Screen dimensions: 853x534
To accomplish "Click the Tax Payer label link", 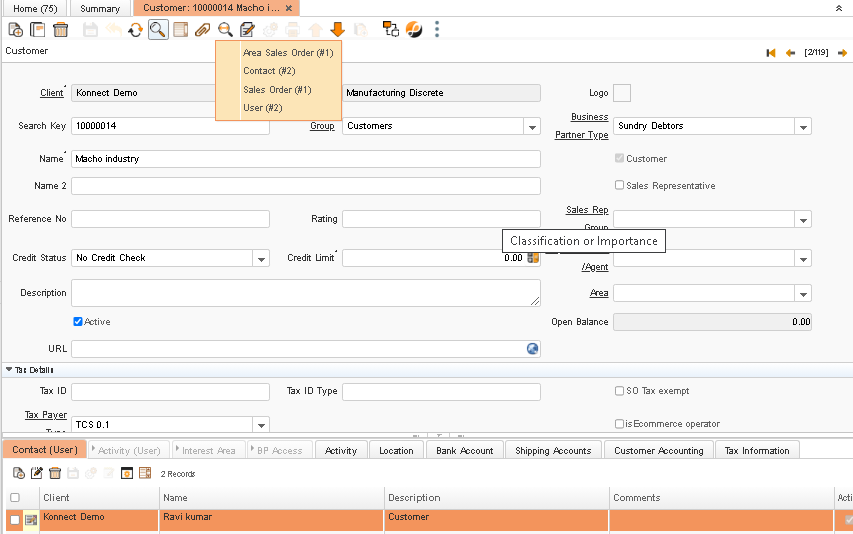I will (46, 414).
